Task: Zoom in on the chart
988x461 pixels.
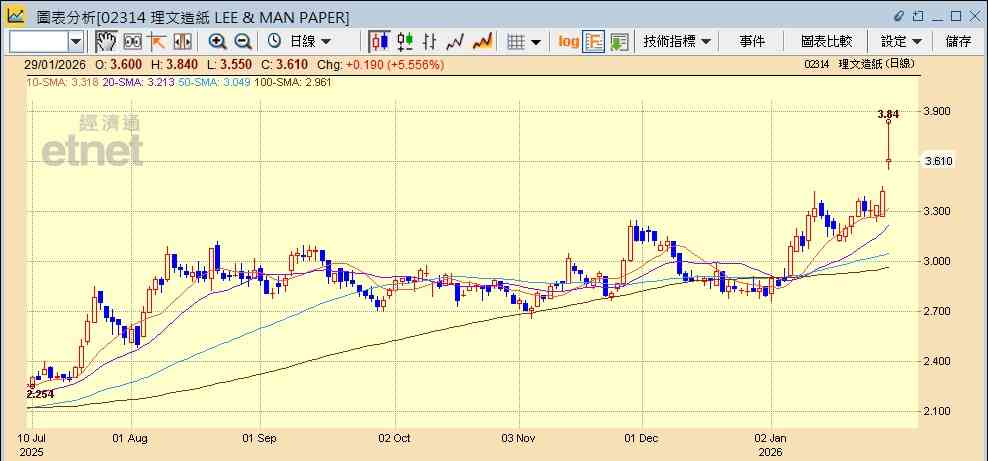Action: tap(217, 42)
